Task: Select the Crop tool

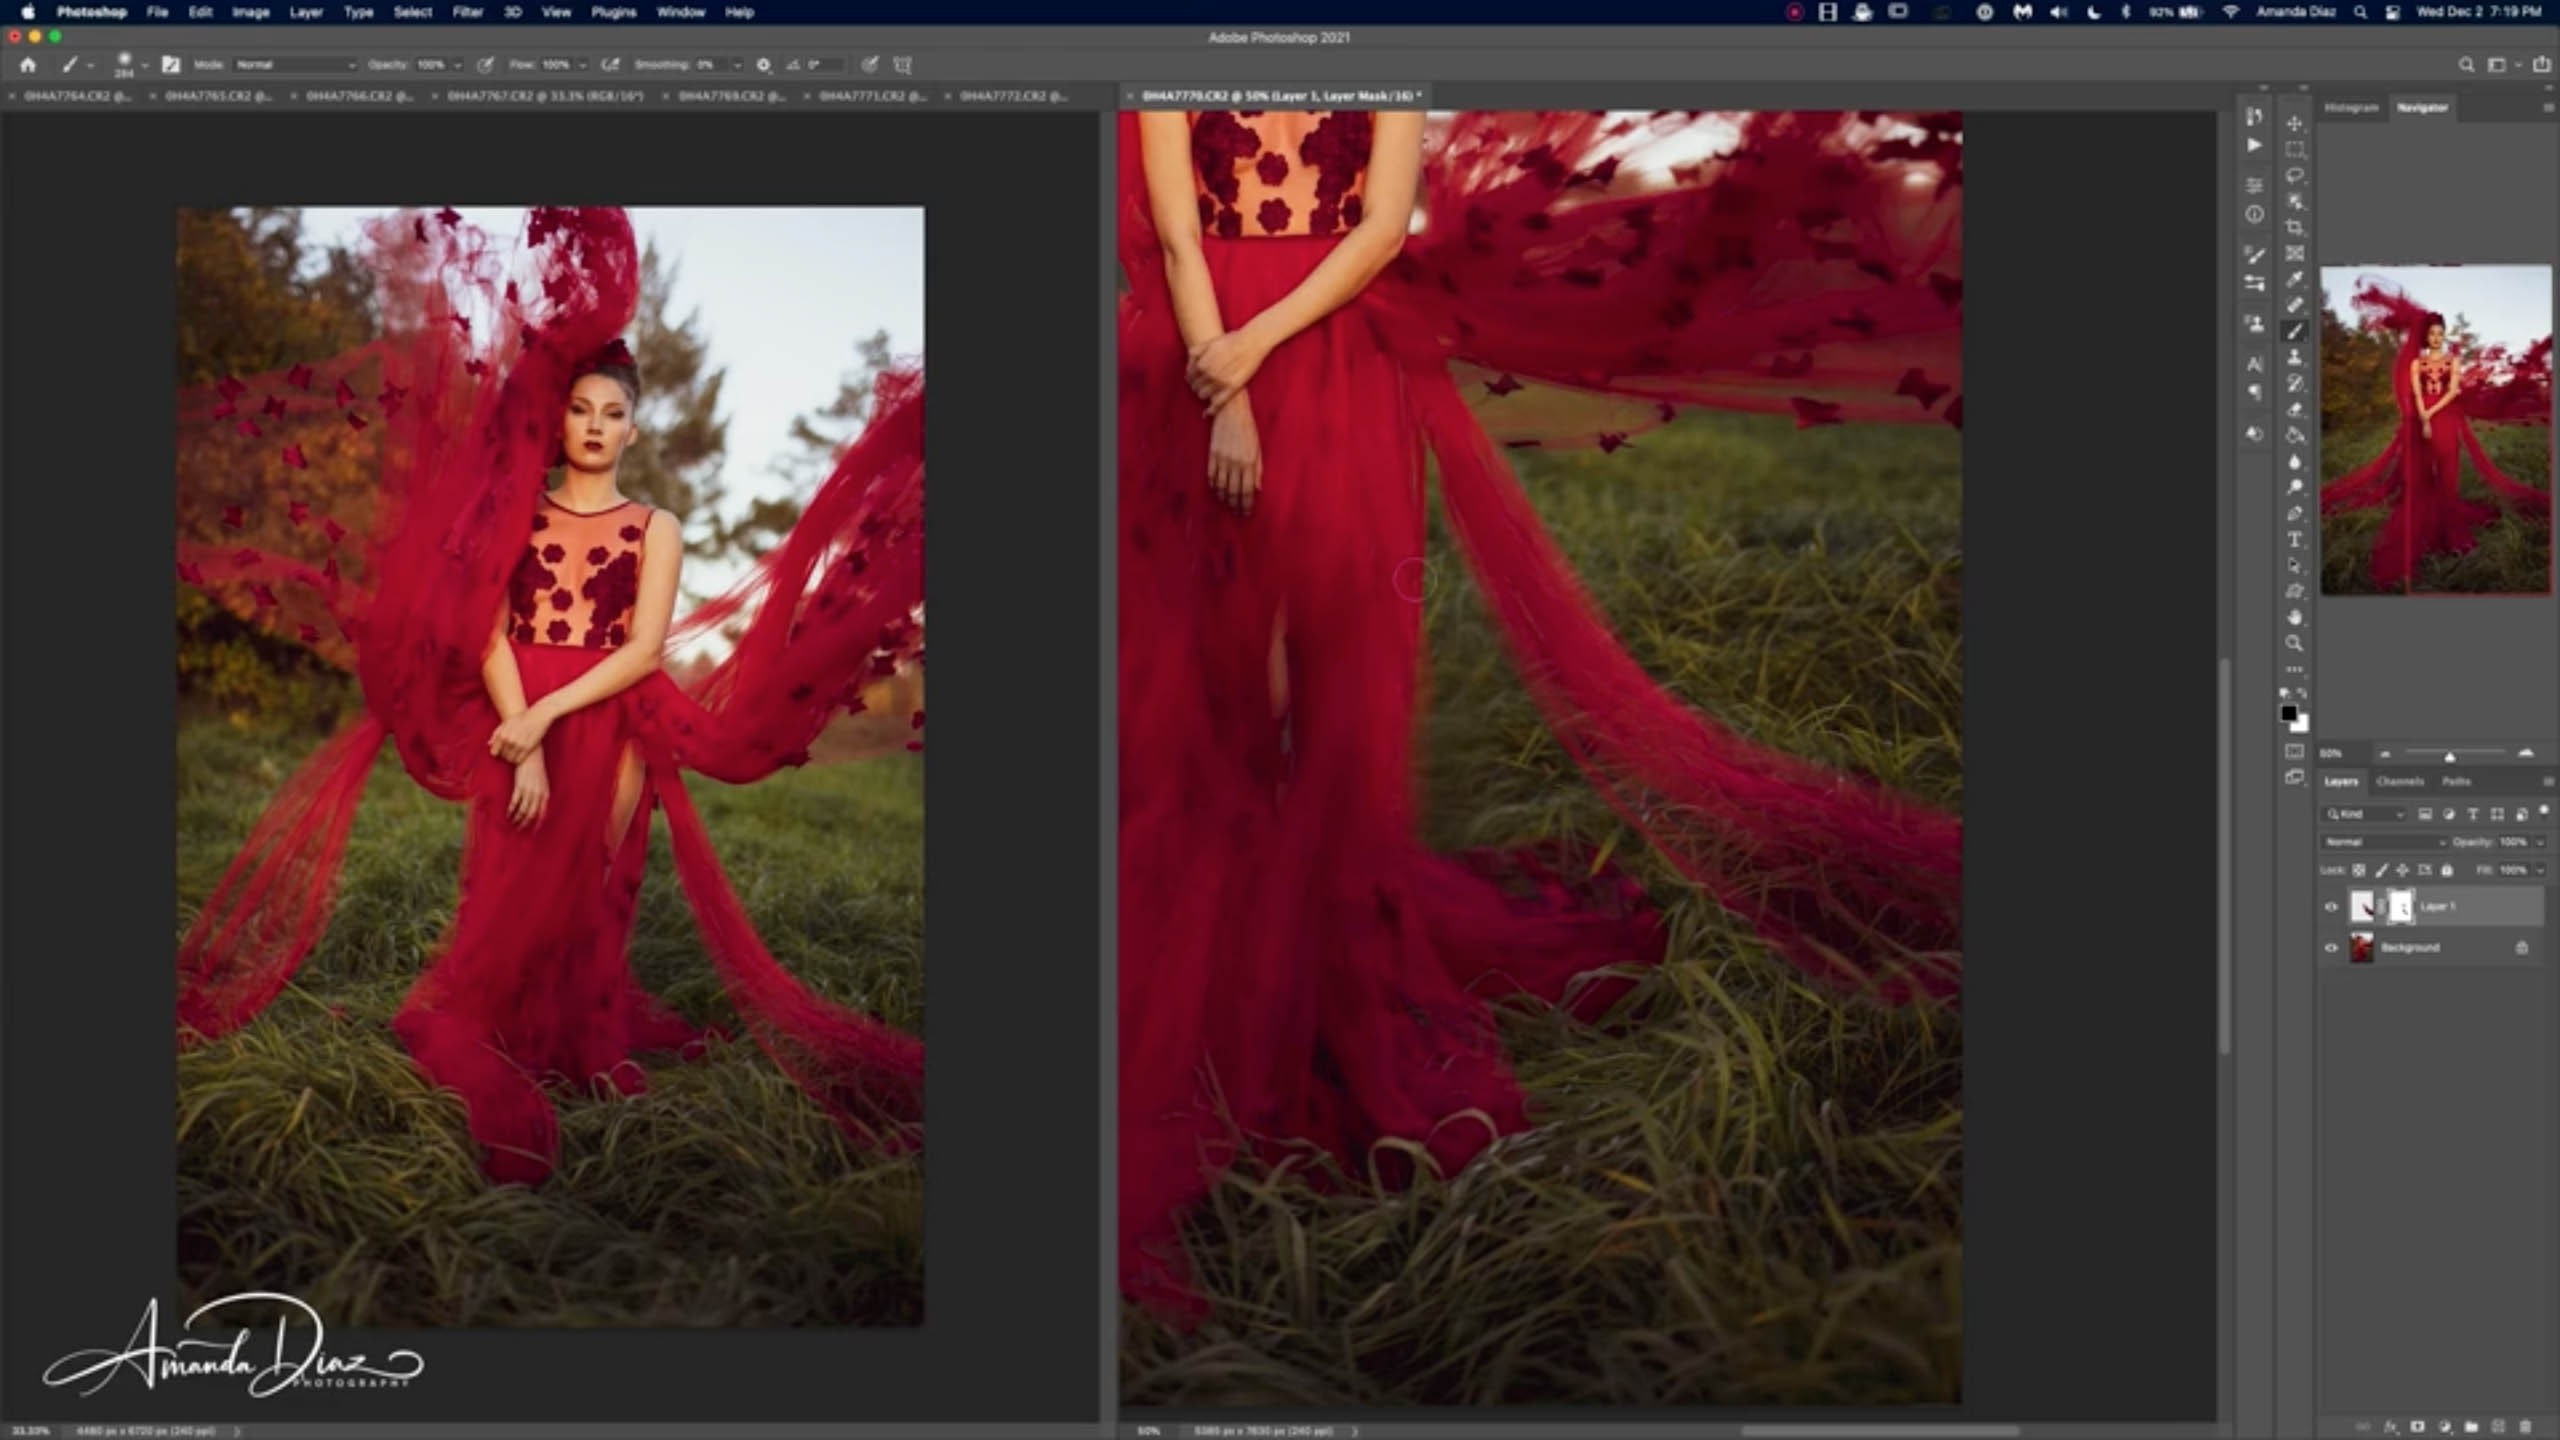Action: click(2294, 227)
